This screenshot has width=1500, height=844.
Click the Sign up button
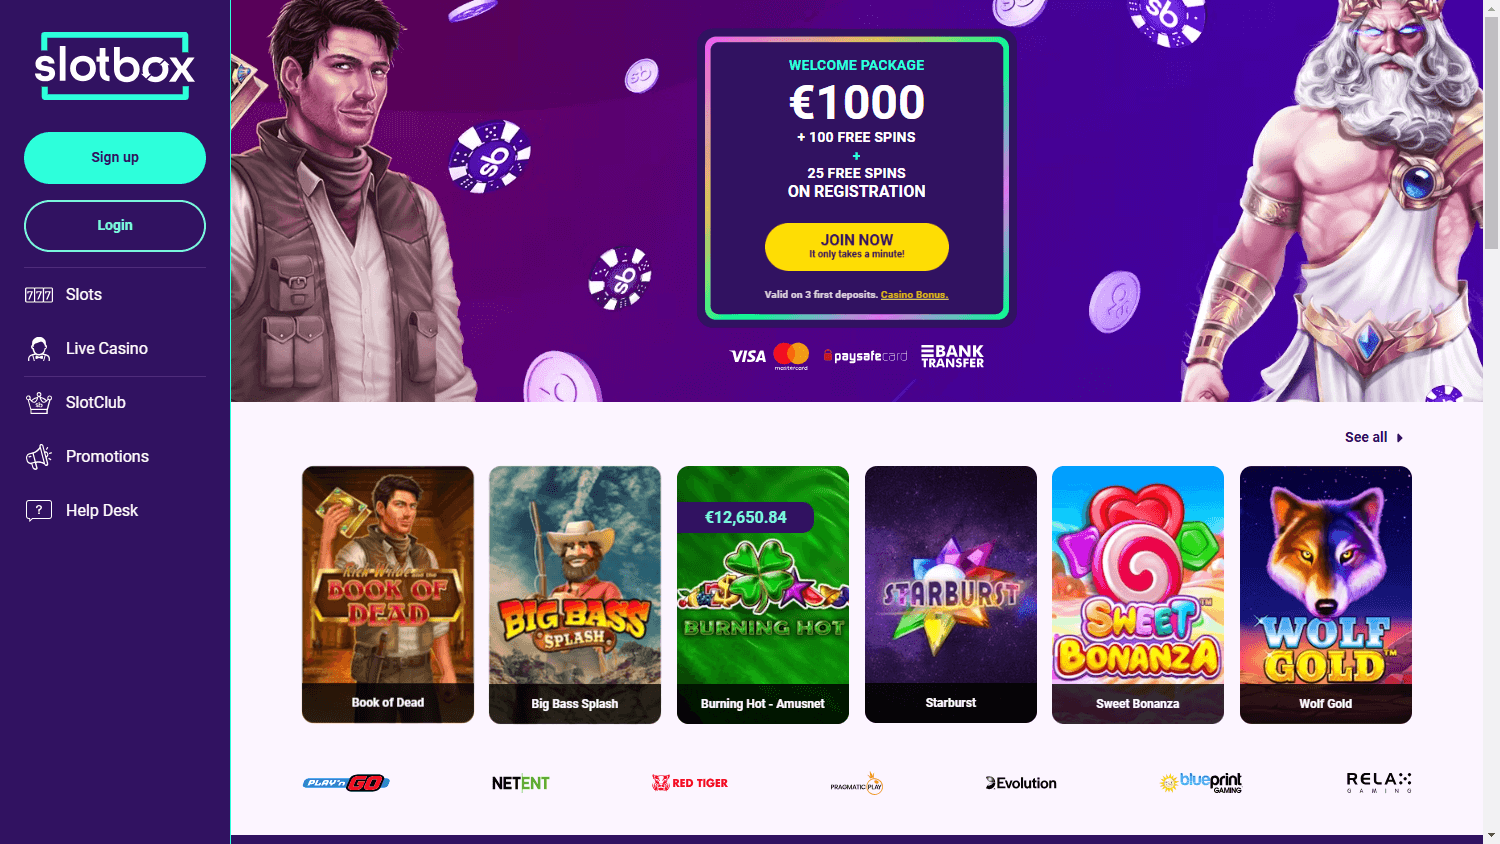click(115, 158)
